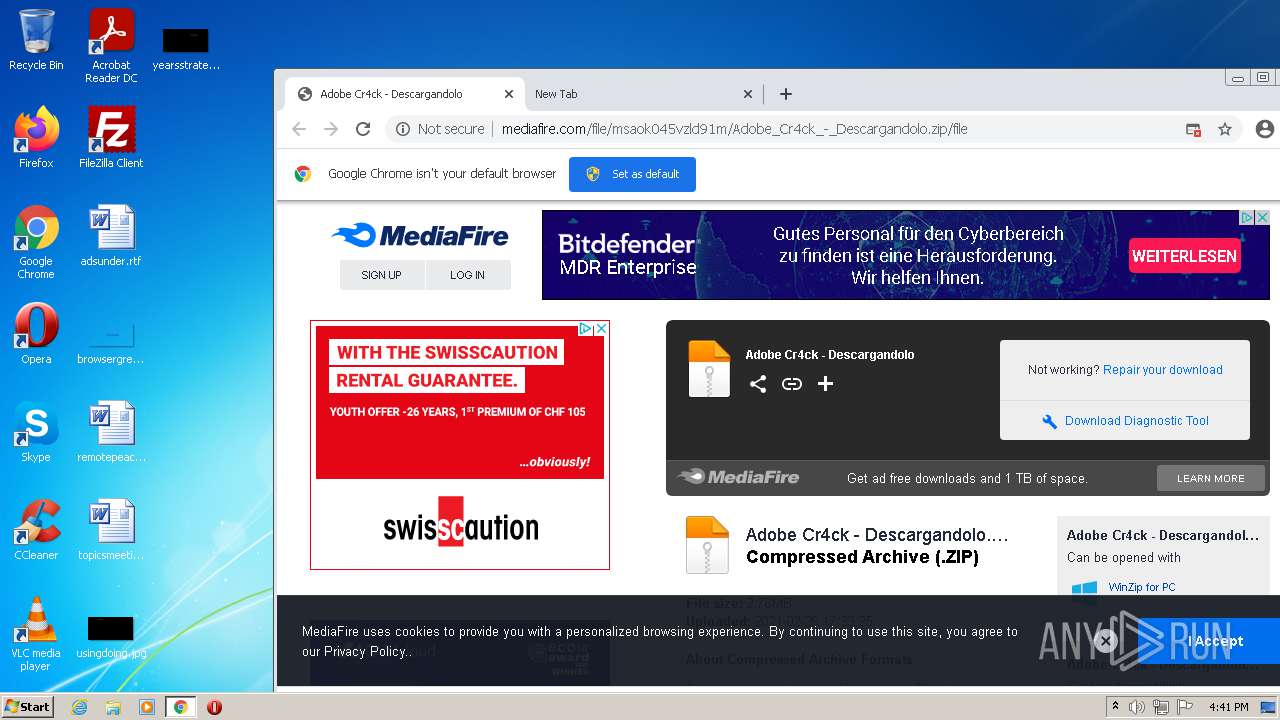Image resolution: width=1280 pixels, height=720 pixels.
Task: Open adsunder.rtf document on desktop
Action: pos(111,236)
